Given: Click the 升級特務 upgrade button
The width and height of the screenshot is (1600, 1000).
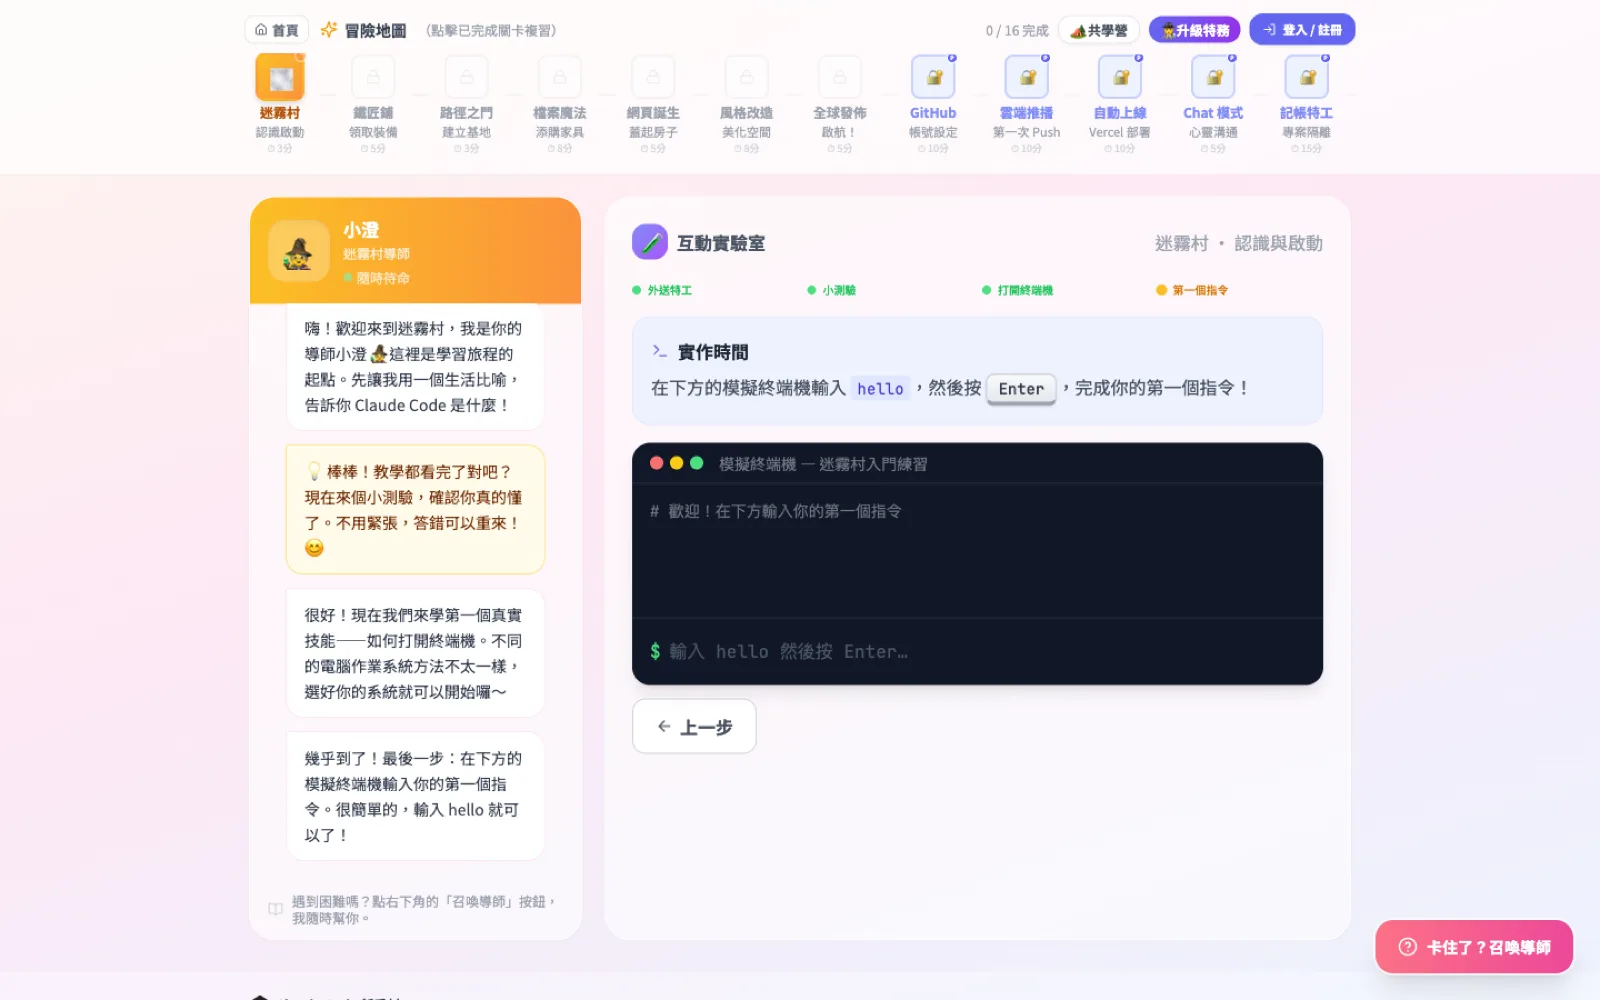Looking at the screenshot, I should [x=1195, y=30].
